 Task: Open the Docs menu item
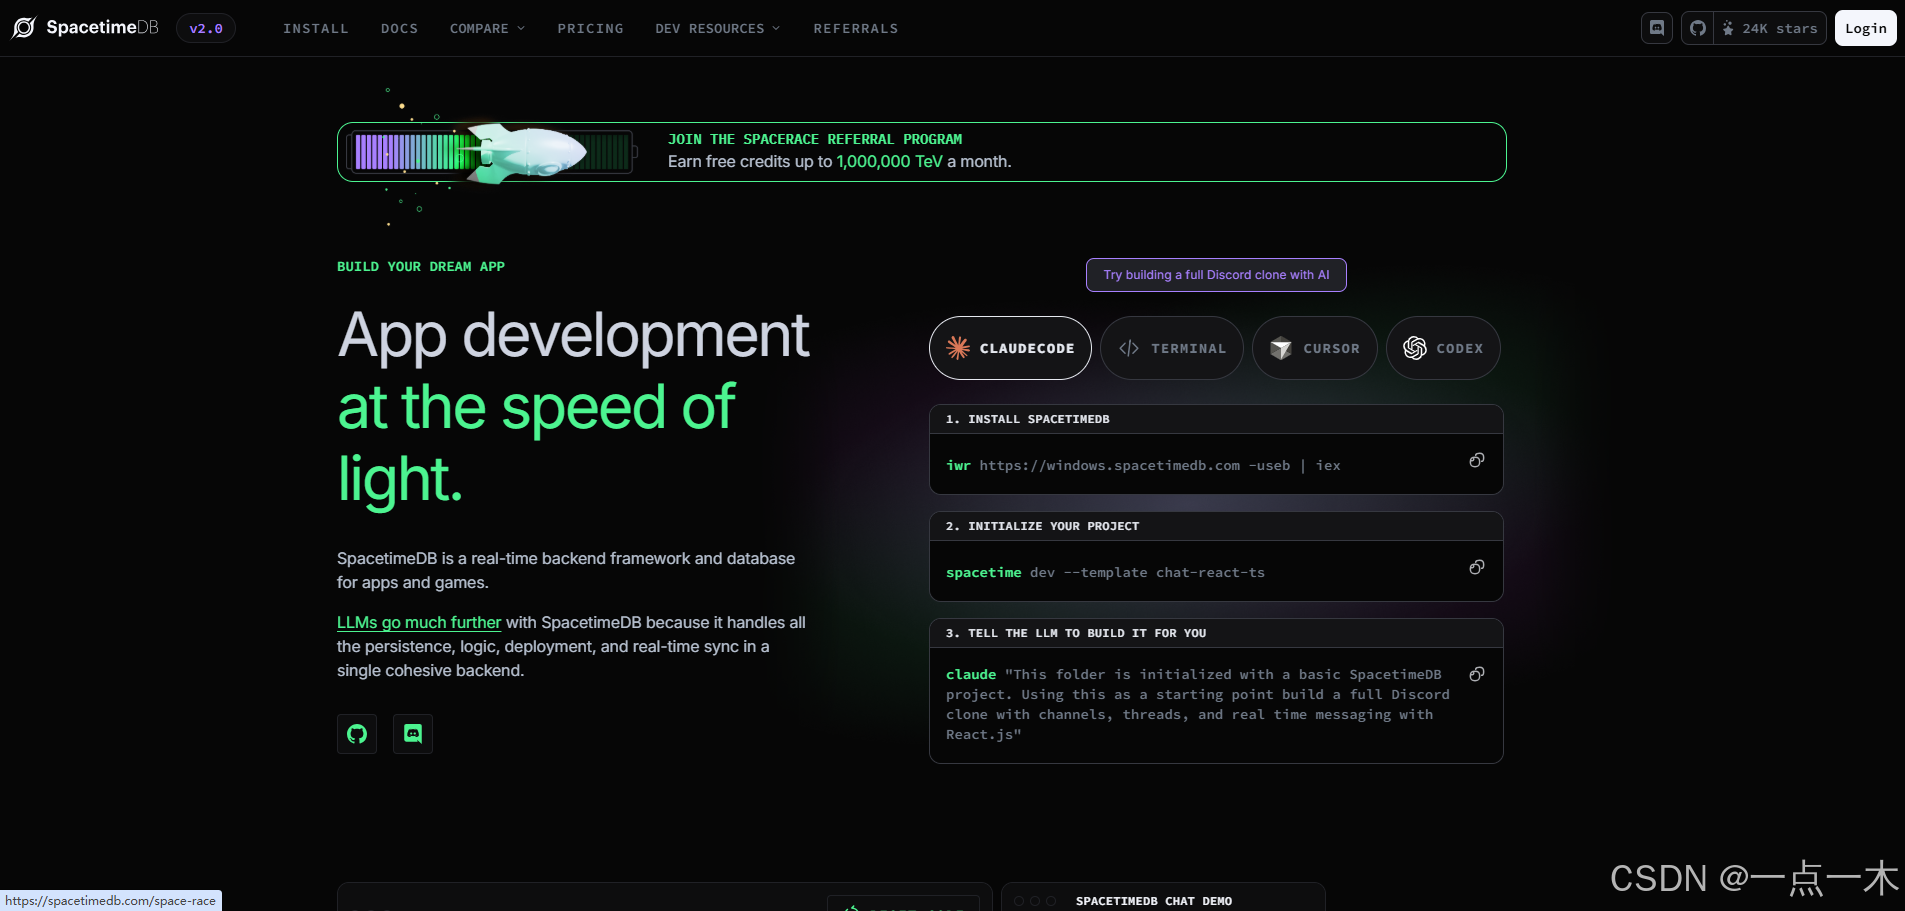[399, 28]
